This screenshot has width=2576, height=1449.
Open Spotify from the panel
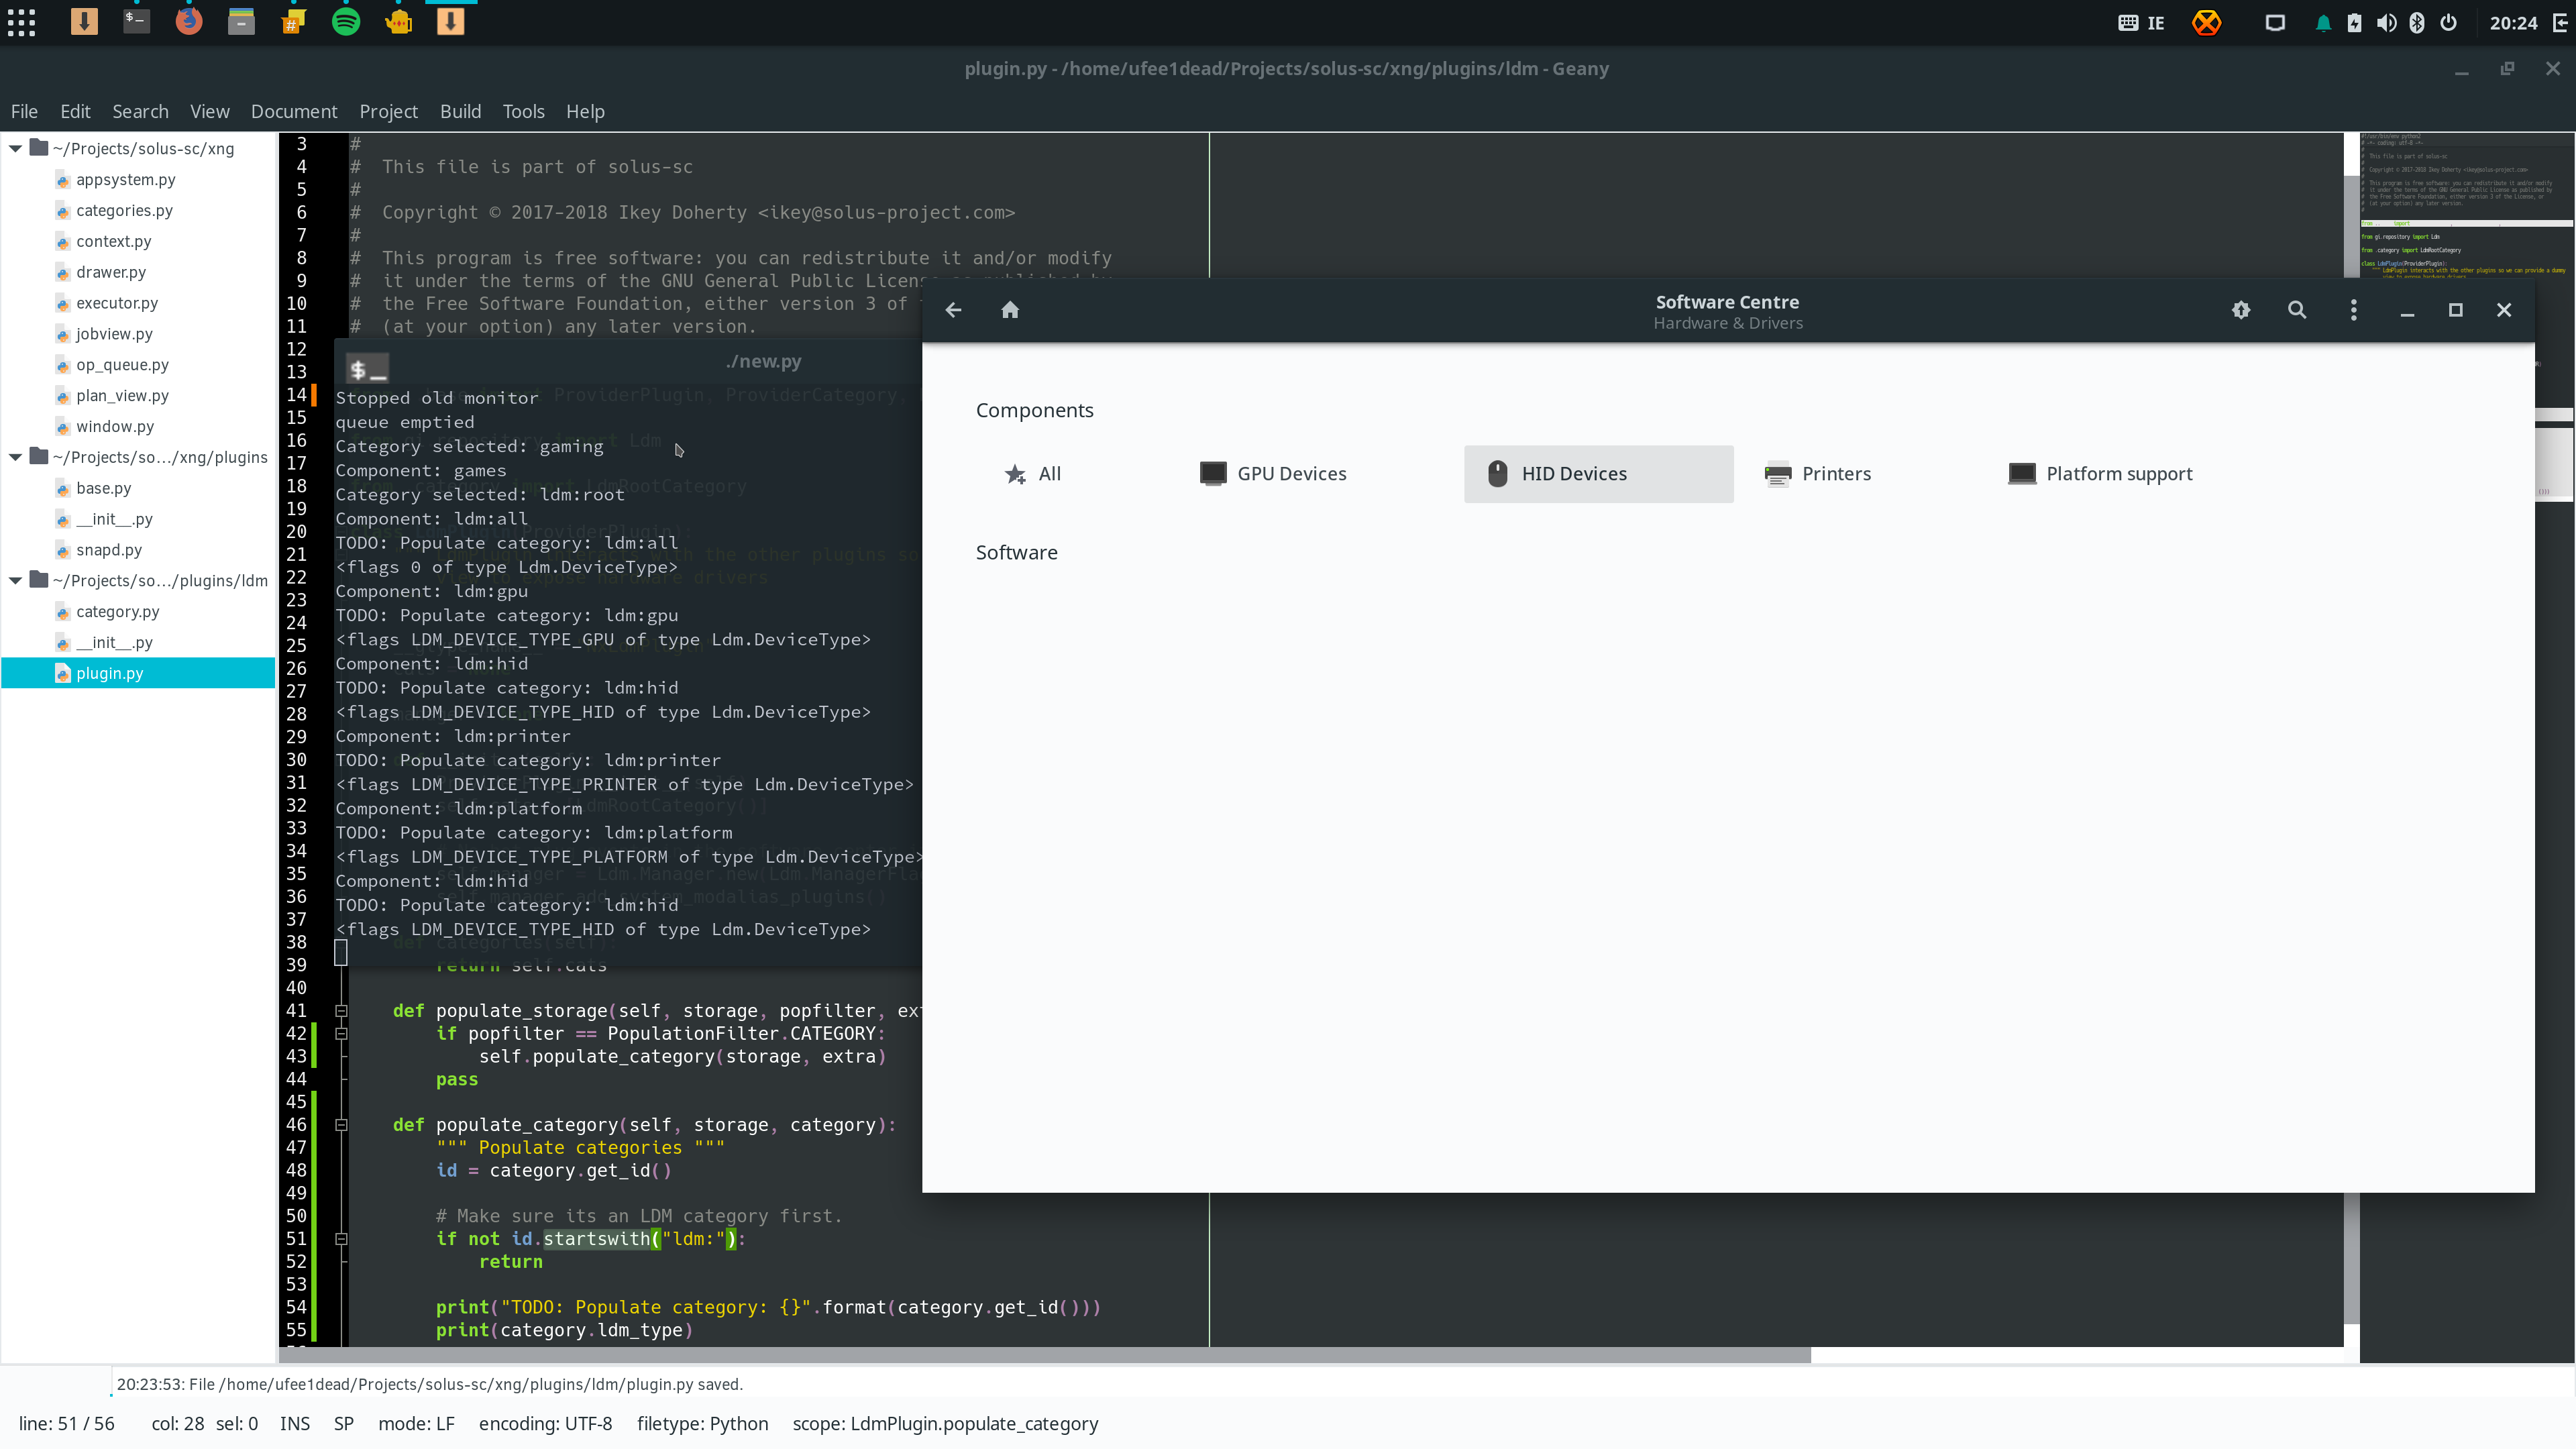coord(346,21)
